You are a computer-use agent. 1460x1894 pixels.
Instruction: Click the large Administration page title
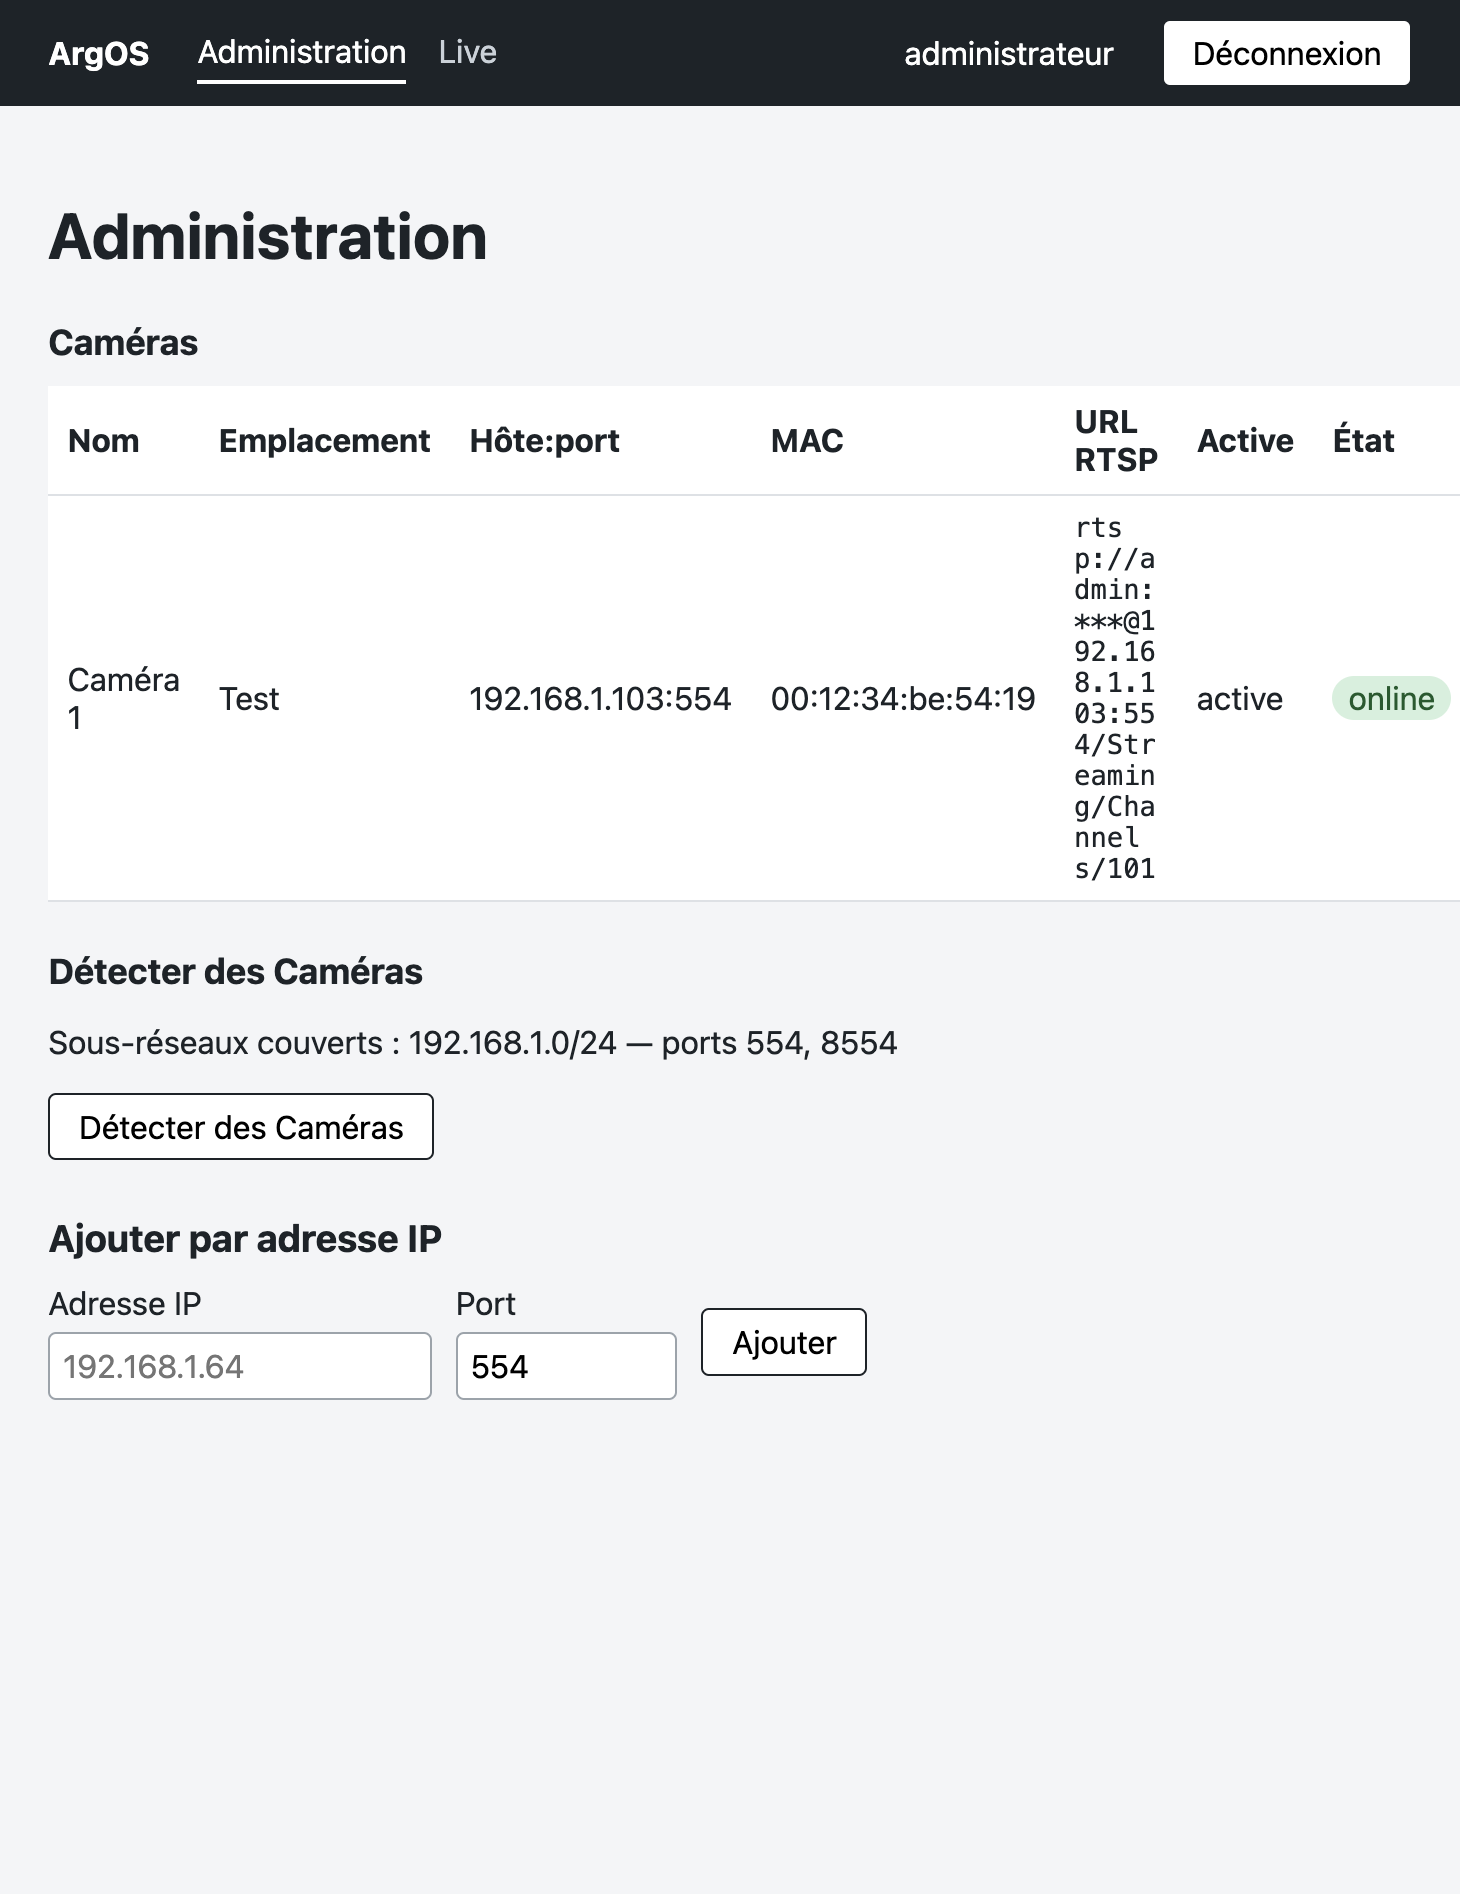point(268,238)
